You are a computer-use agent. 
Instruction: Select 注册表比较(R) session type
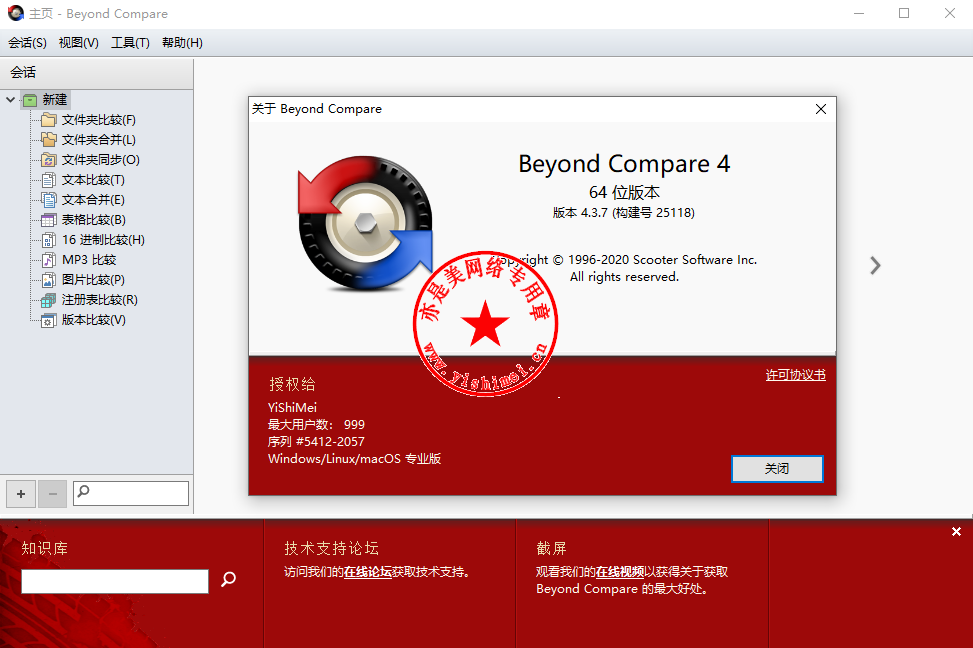coord(99,300)
